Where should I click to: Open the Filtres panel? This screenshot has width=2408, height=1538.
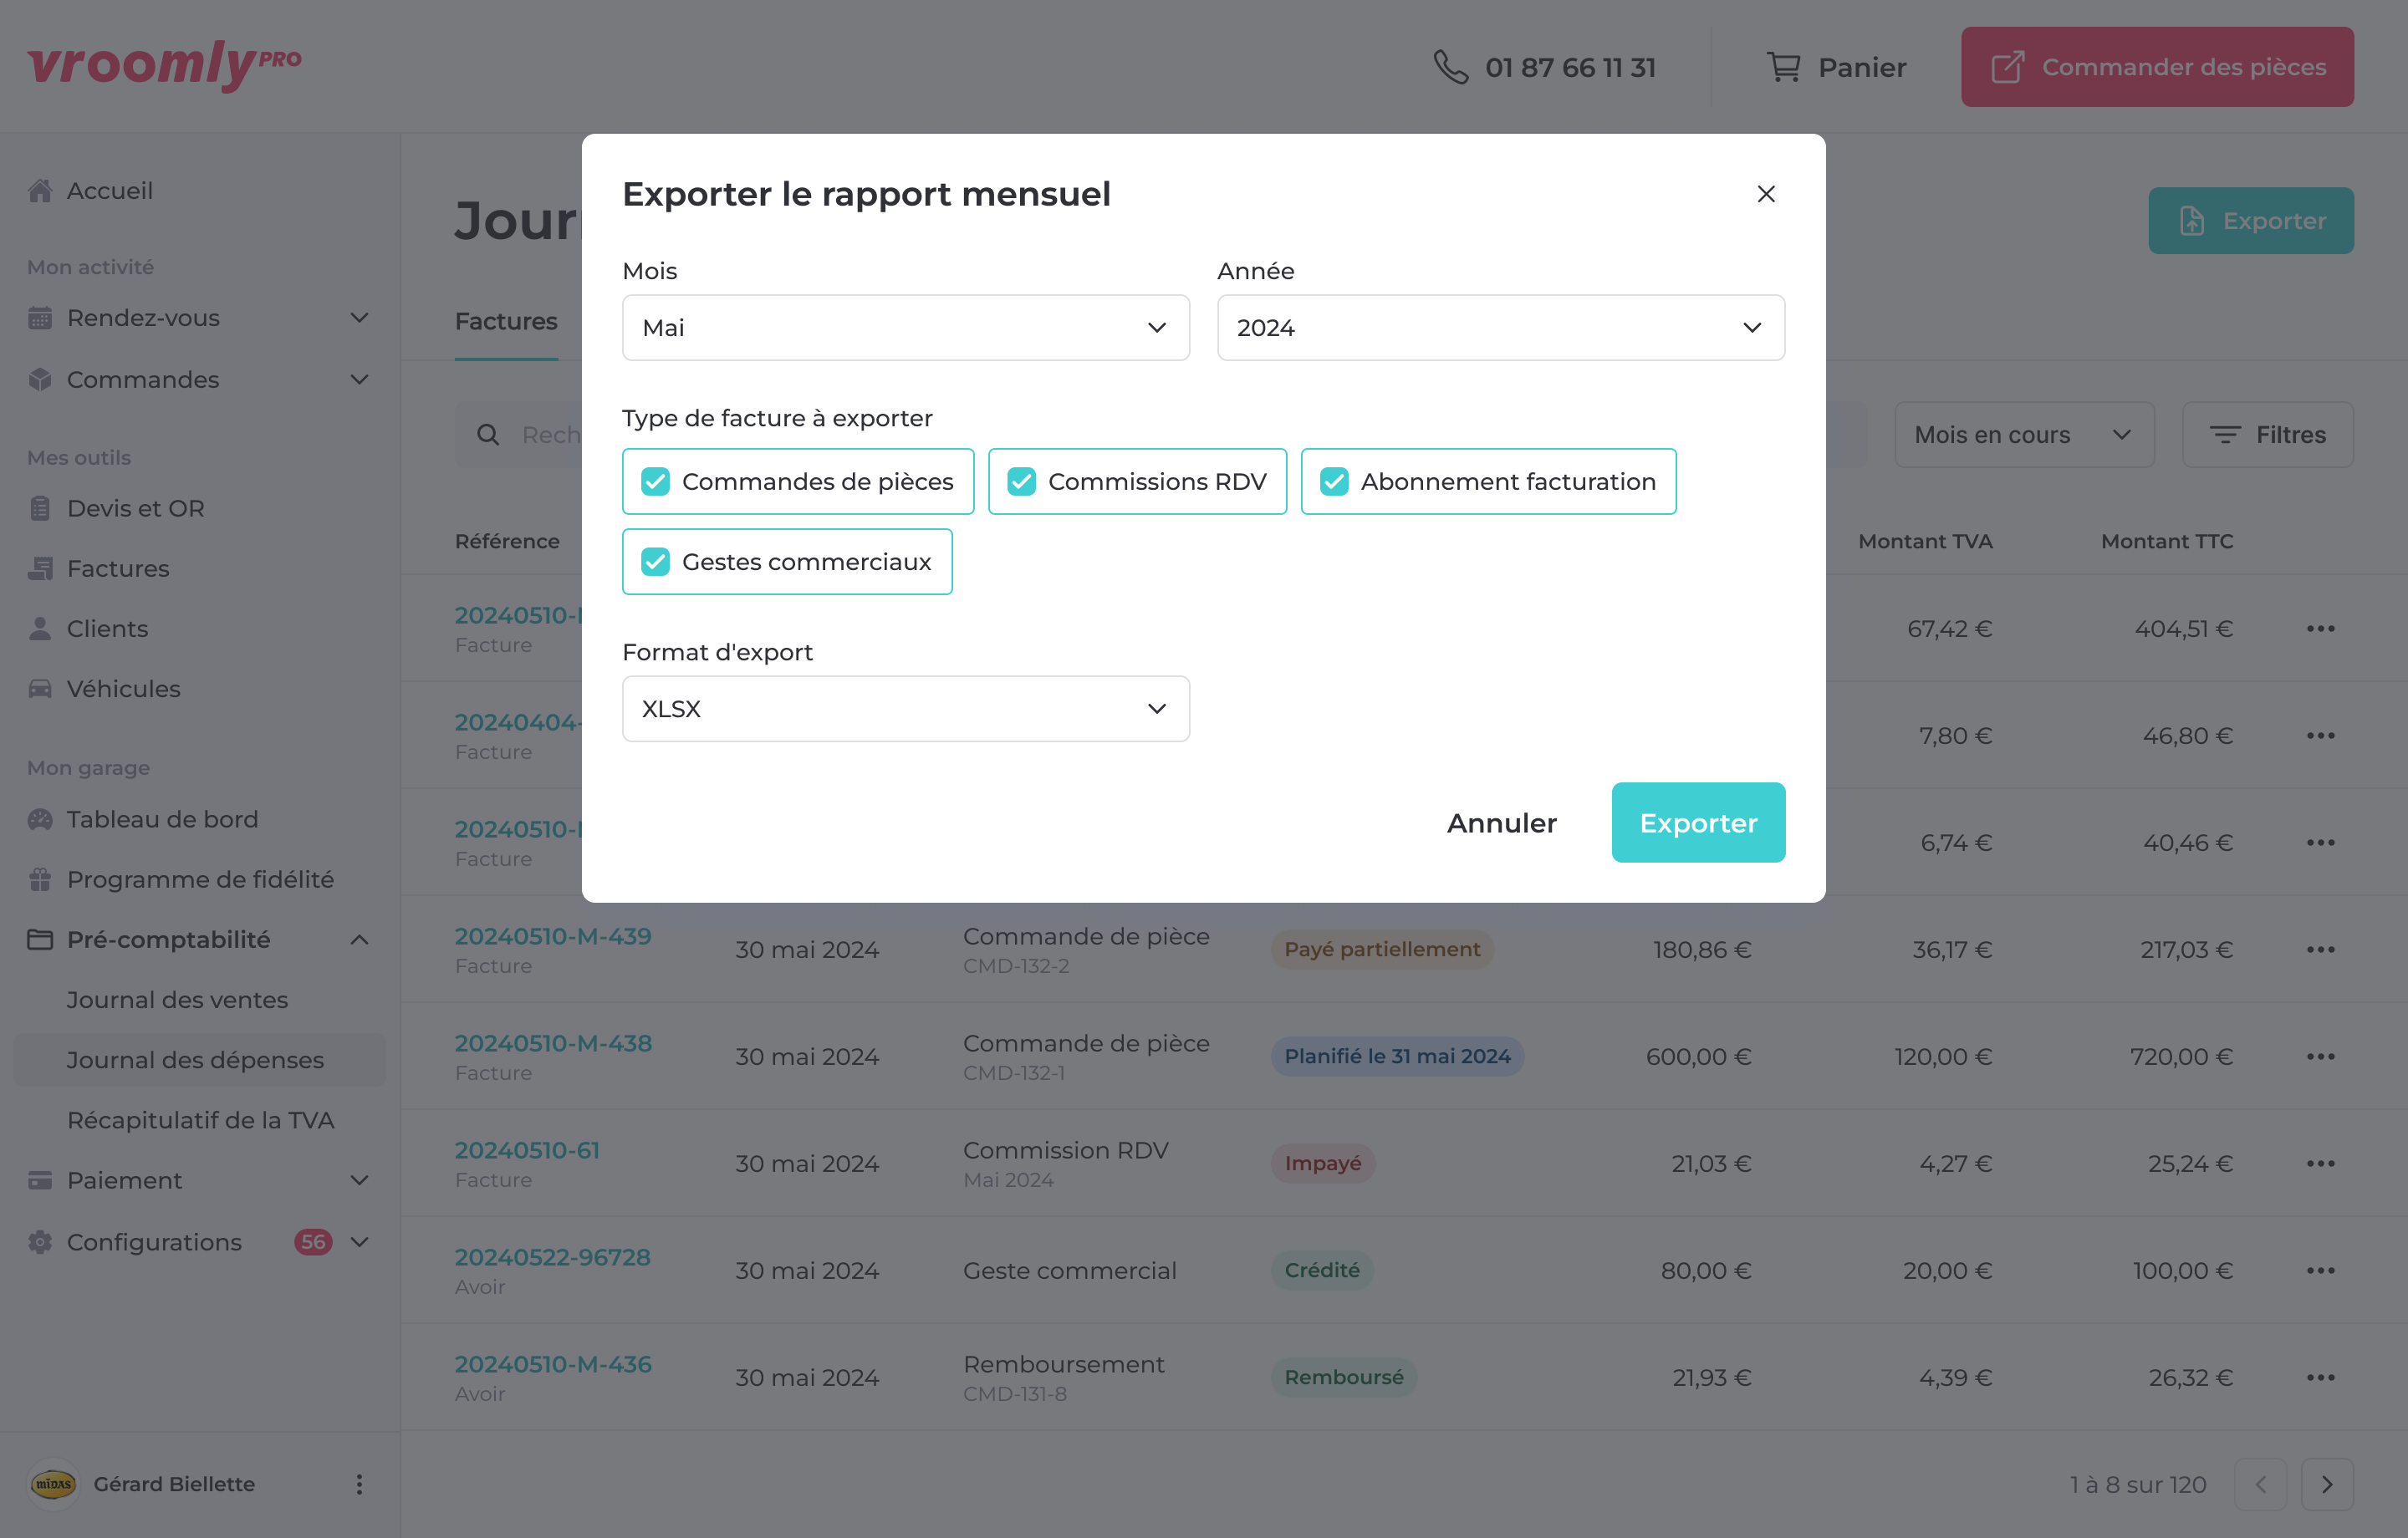pyautogui.click(x=2268, y=435)
